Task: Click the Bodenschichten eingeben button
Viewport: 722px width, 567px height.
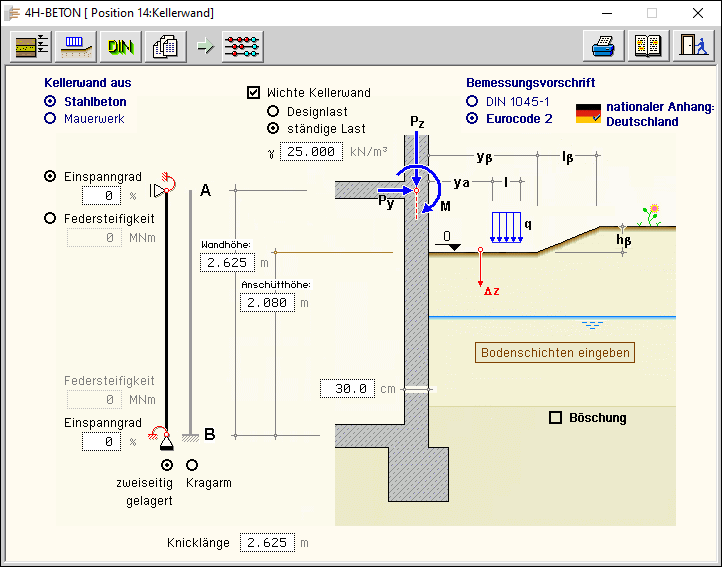Action: (x=554, y=353)
